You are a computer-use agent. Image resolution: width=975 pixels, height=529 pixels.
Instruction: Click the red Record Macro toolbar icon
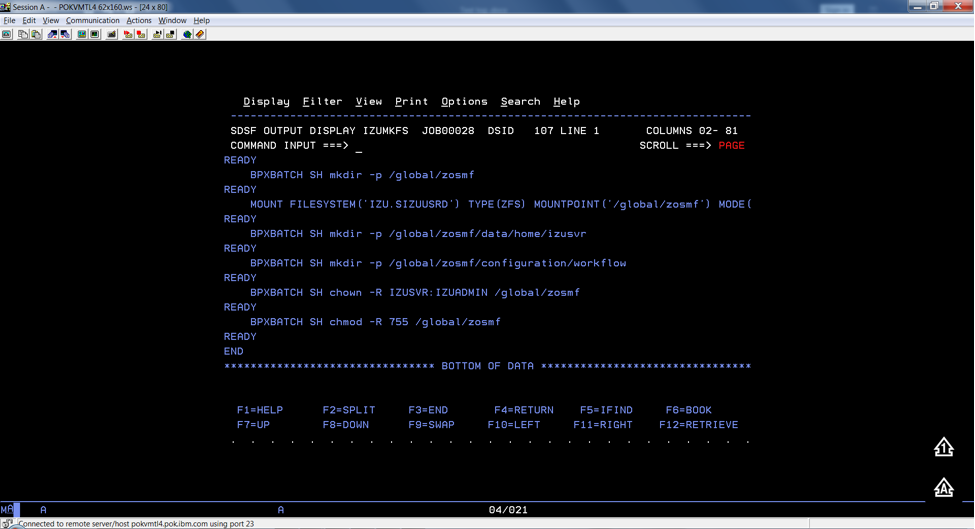point(127,34)
